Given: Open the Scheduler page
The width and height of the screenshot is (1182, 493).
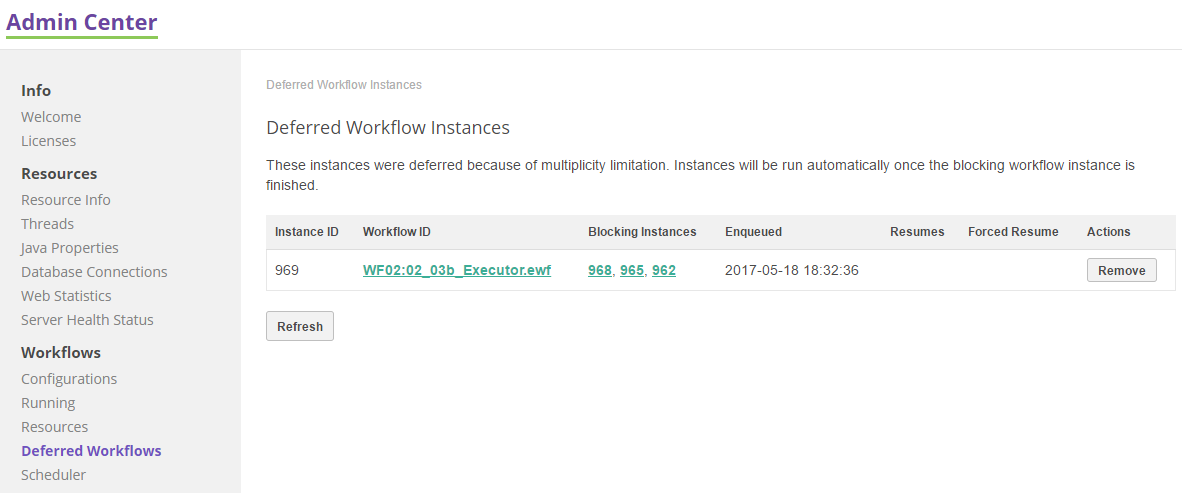Looking at the screenshot, I should pyautogui.click(x=53, y=475).
